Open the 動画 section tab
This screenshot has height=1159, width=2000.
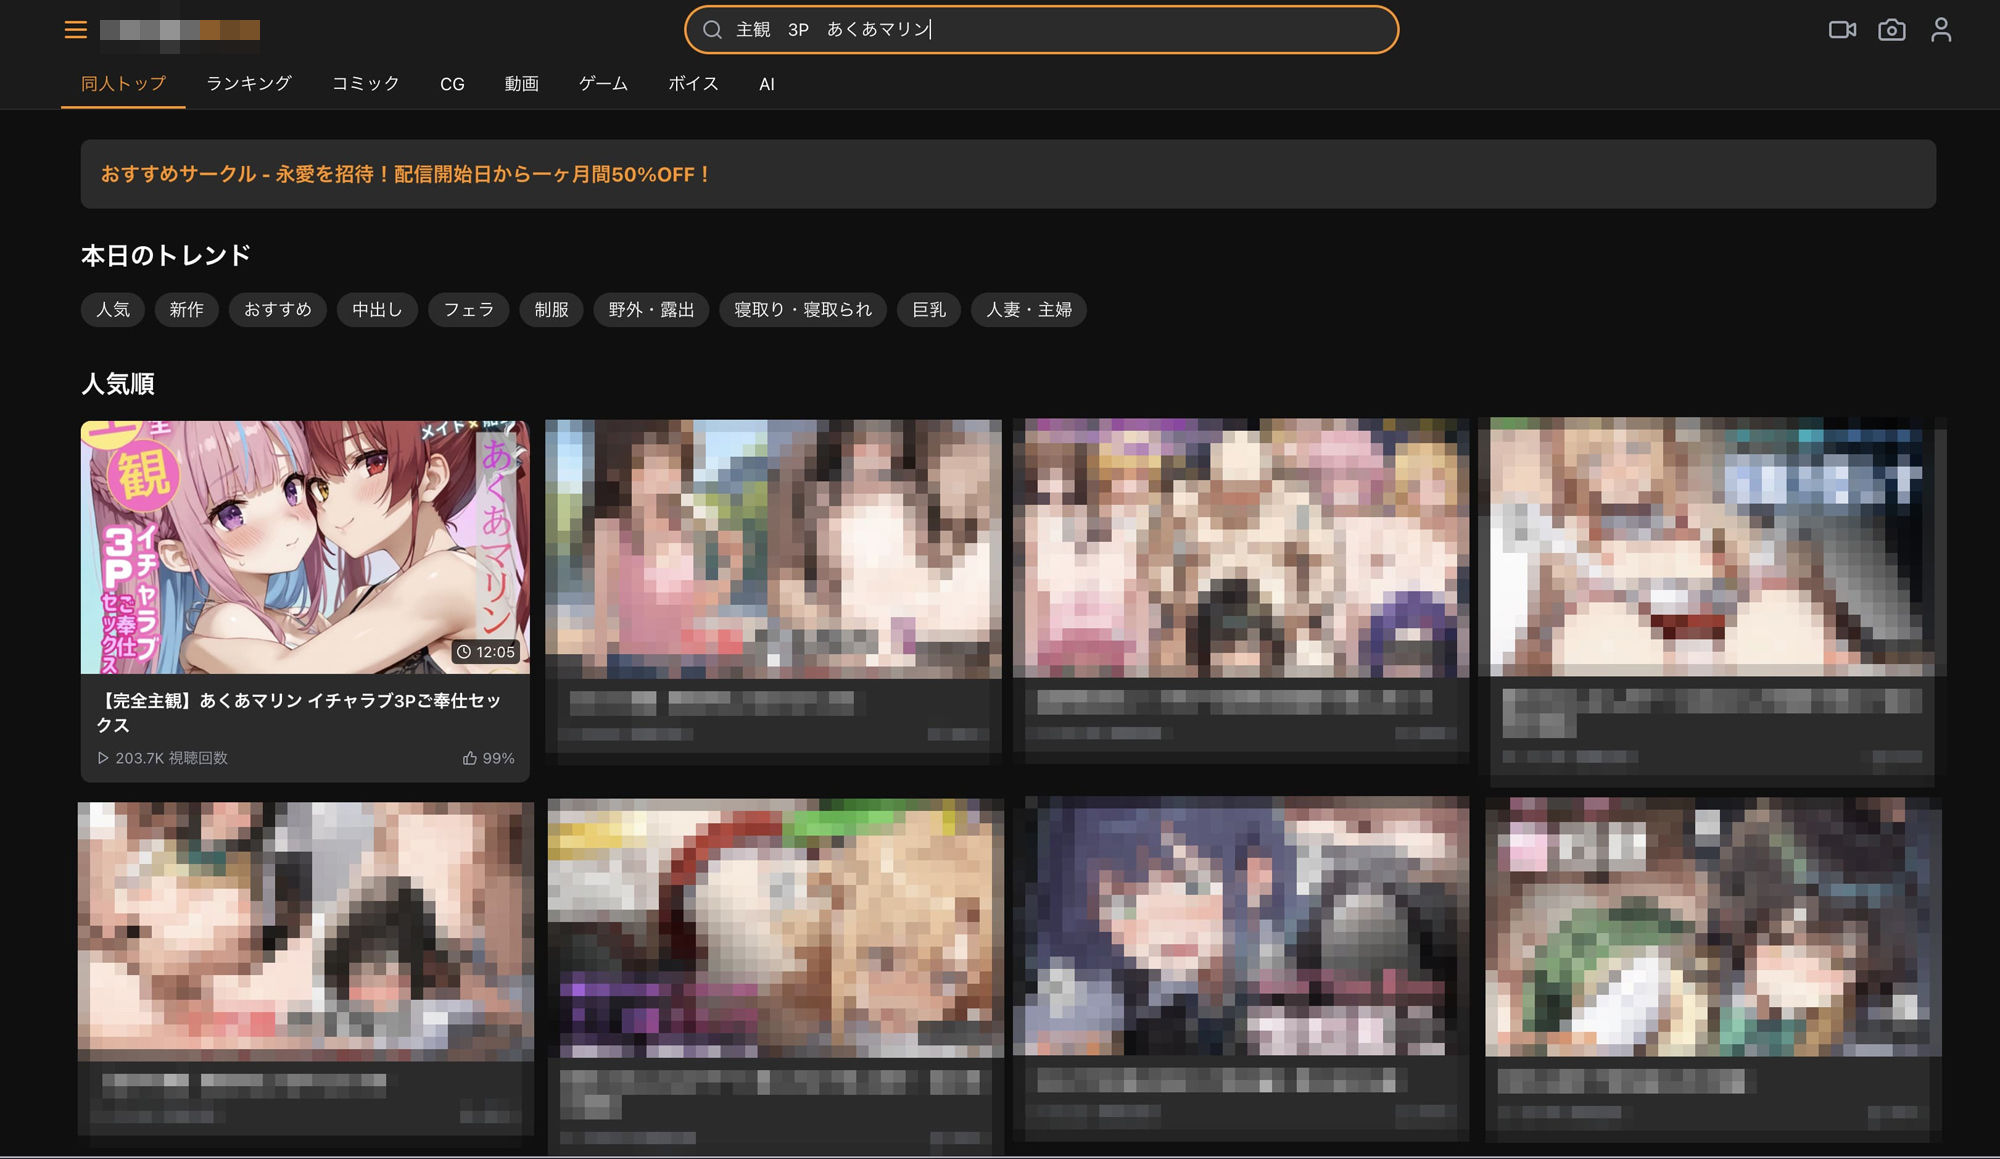point(522,84)
